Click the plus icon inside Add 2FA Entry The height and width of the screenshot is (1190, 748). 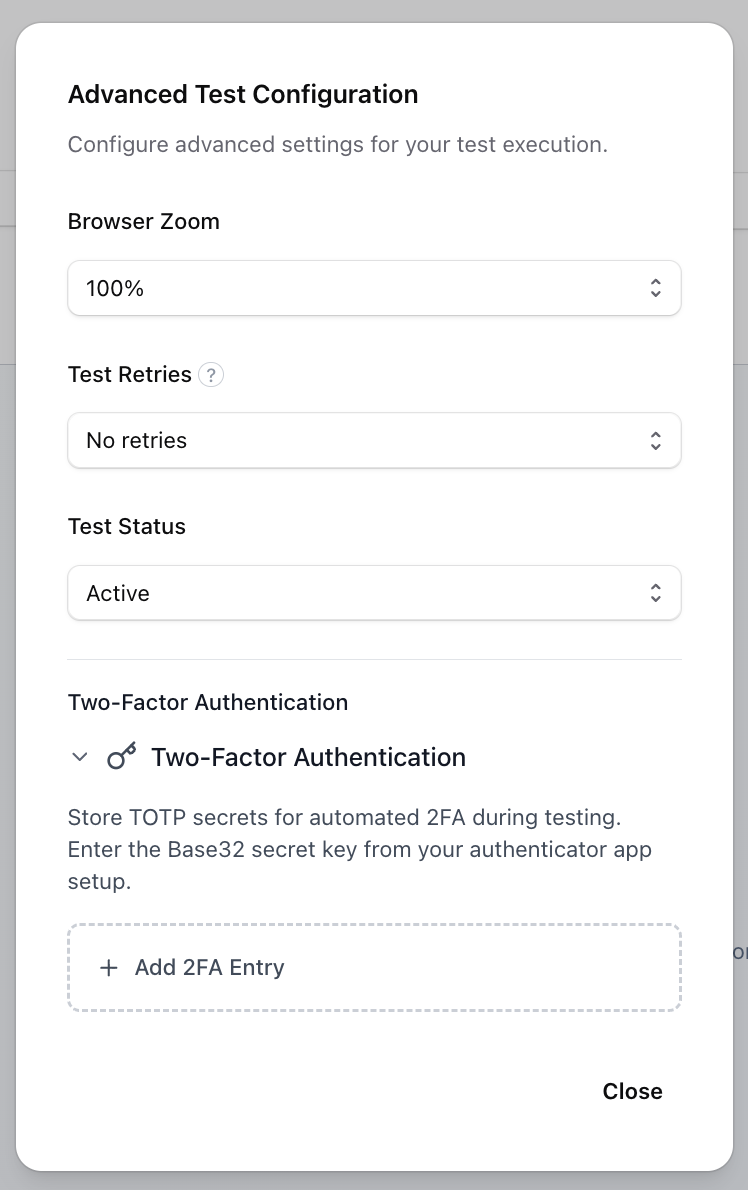pyautogui.click(x=108, y=967)
